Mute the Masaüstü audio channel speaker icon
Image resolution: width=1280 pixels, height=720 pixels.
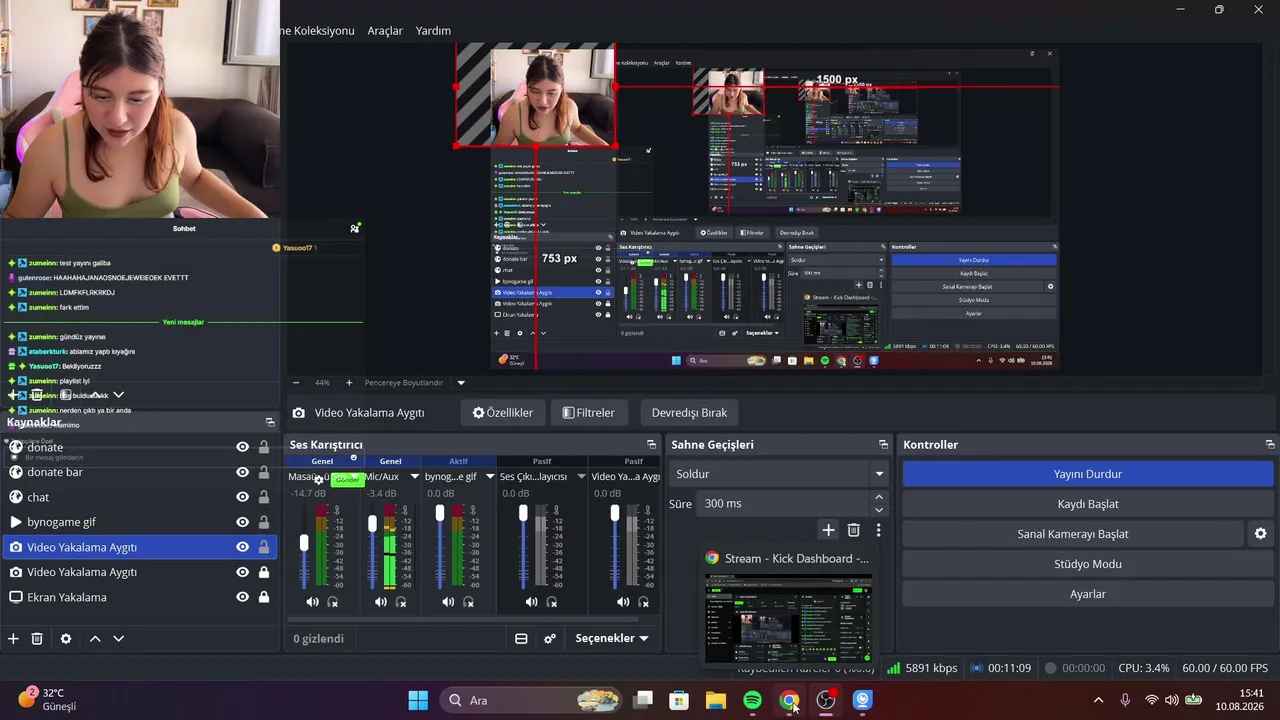coord(312,602)
